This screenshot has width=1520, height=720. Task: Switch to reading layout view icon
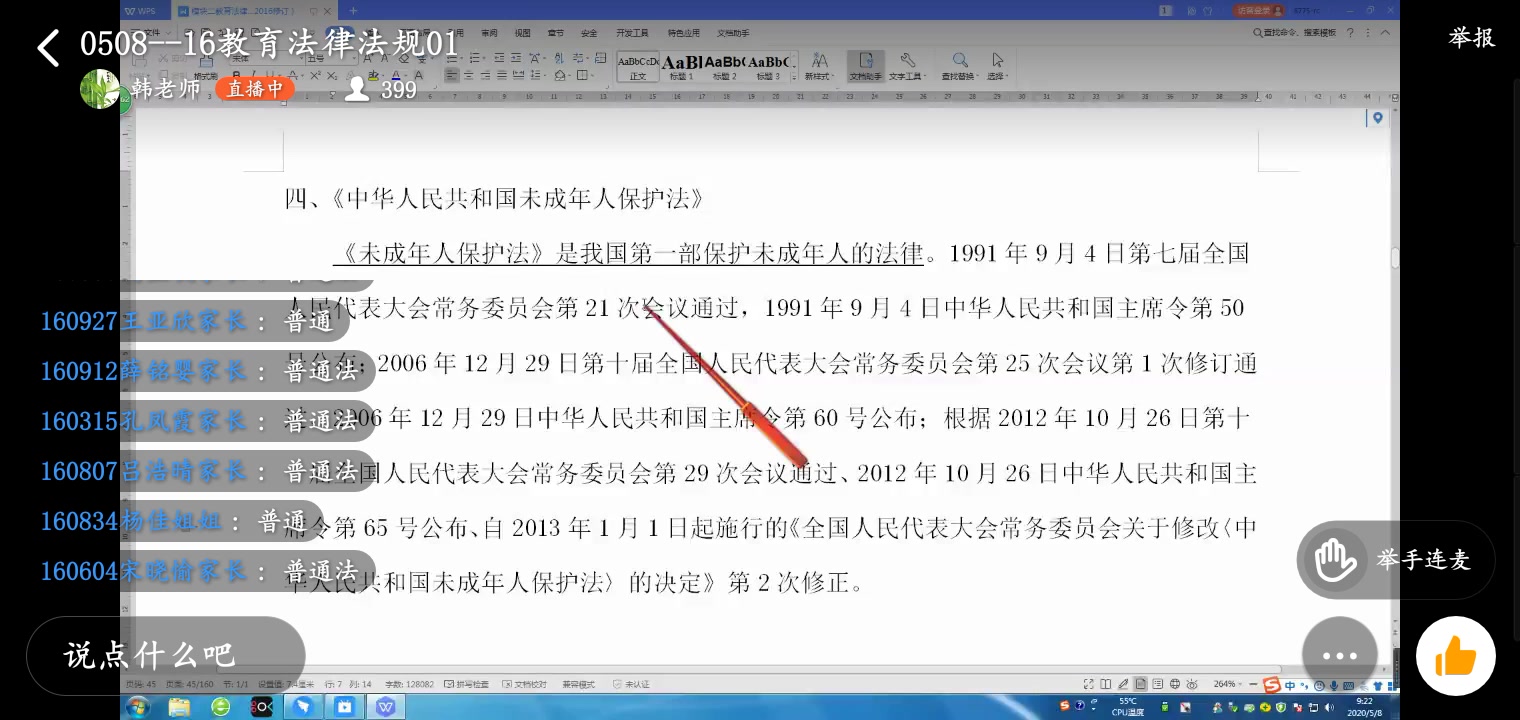pyautogui.click(x=1105, y=684)
